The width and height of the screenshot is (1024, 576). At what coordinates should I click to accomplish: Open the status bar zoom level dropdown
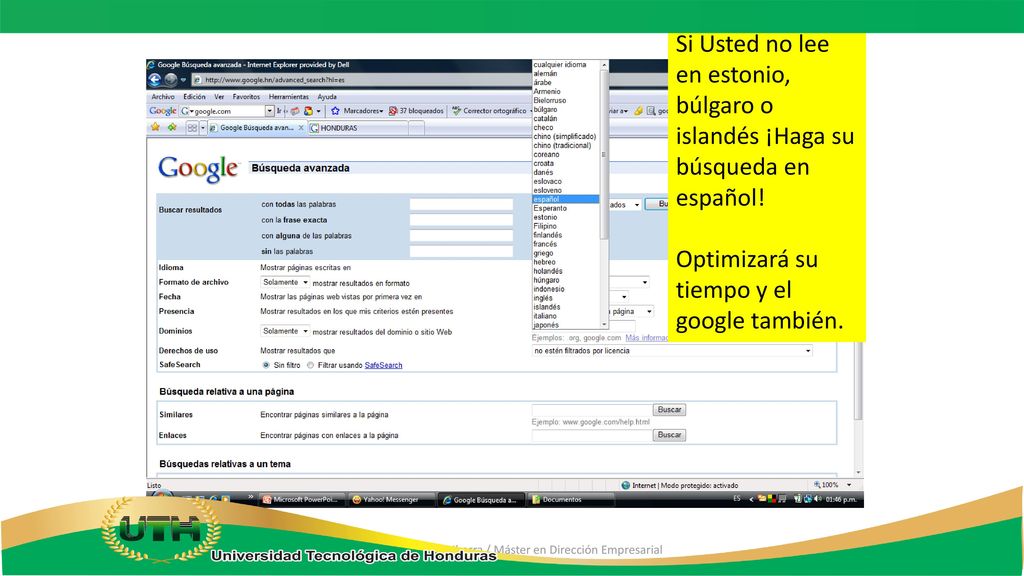[849, 485]
